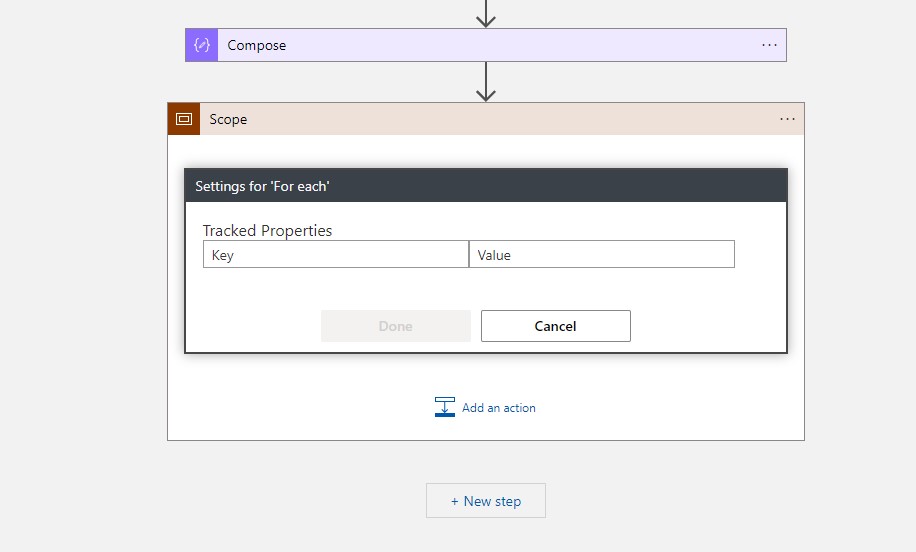Click the Add an action icon
916x552 pixels.
coord(445,407)
